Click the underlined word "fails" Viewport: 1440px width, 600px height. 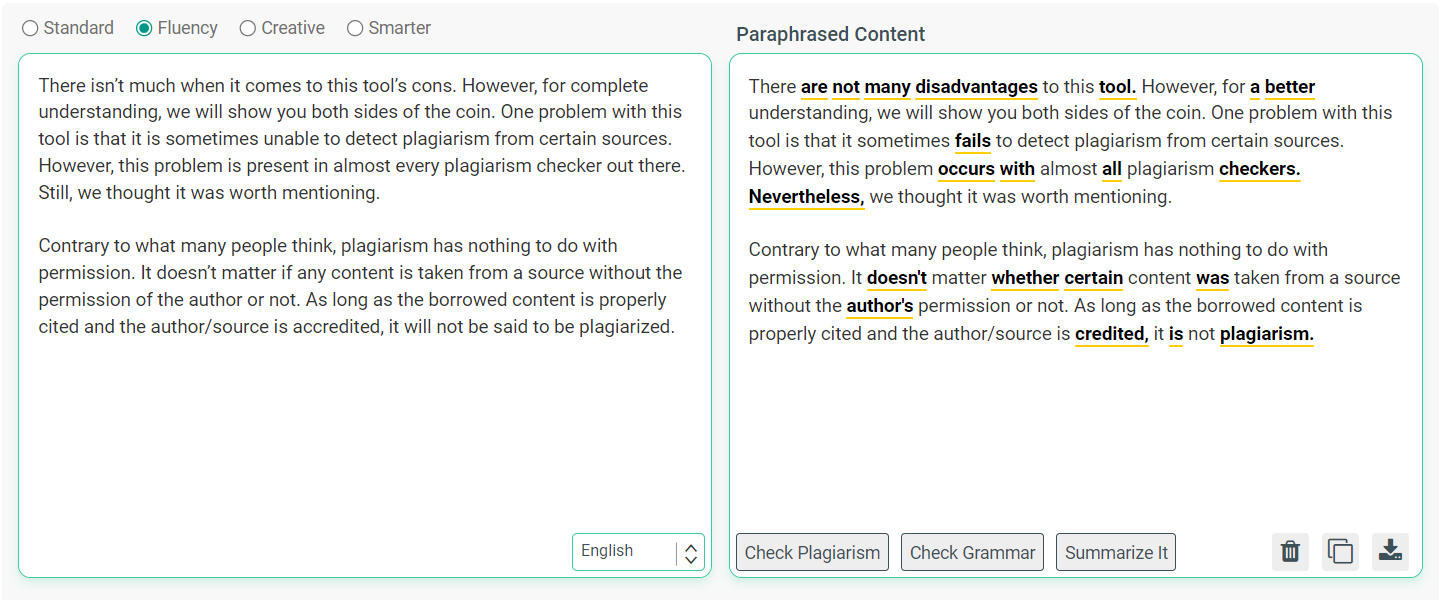(972, 141)
